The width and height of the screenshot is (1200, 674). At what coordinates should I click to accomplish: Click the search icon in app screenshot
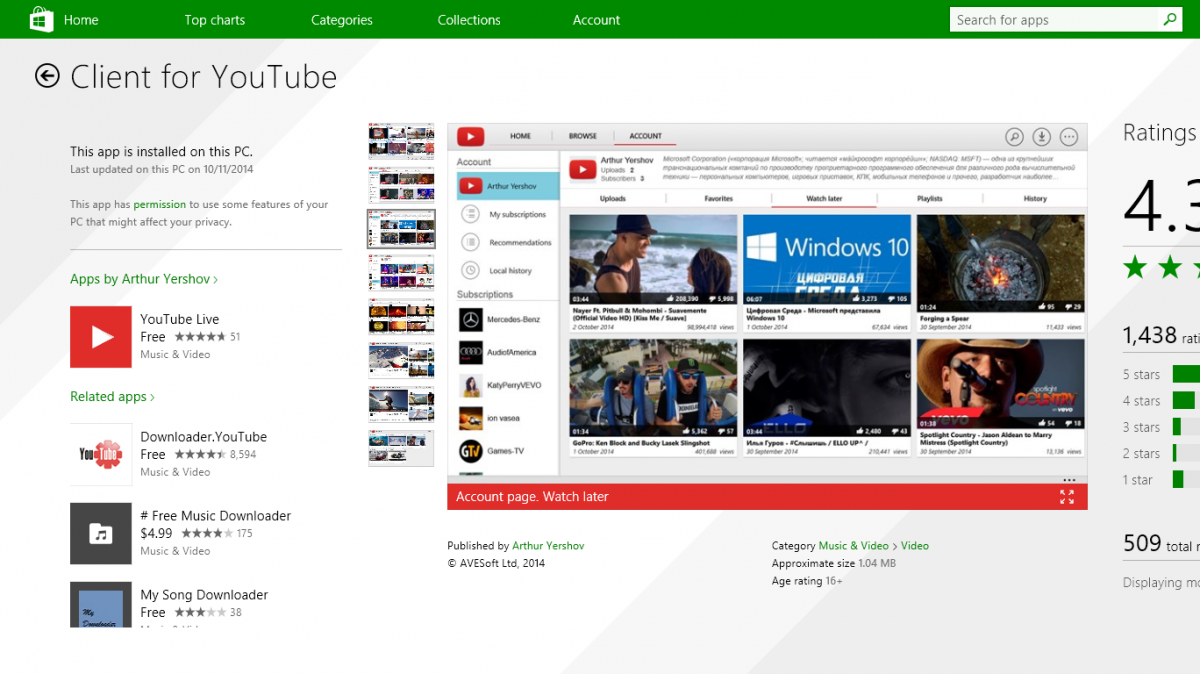[x=1014, y=137]
